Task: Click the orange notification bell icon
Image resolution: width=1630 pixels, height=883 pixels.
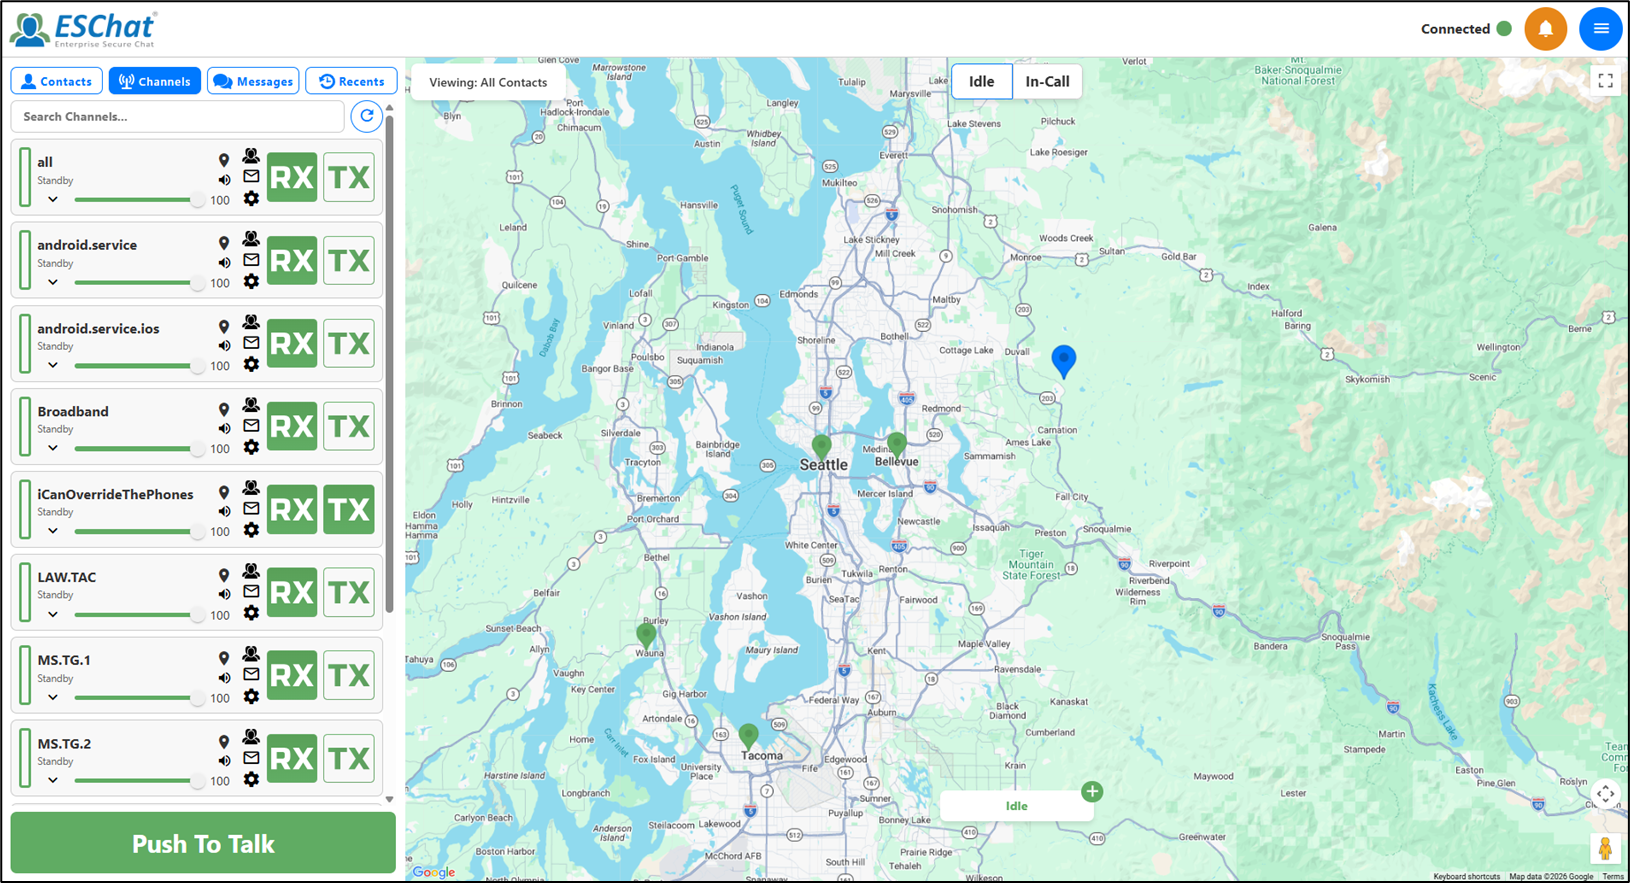Action: (1545, 29)
